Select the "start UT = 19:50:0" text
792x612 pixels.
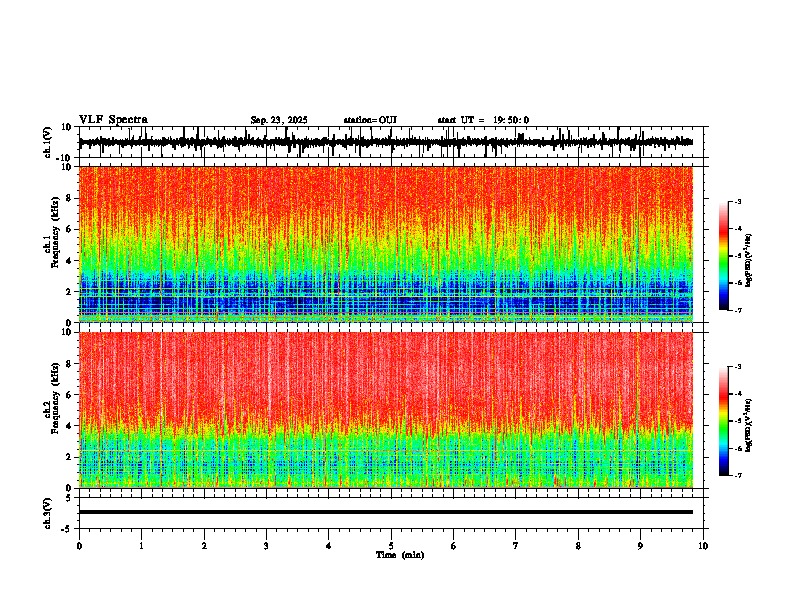click(x=483, y=120)
